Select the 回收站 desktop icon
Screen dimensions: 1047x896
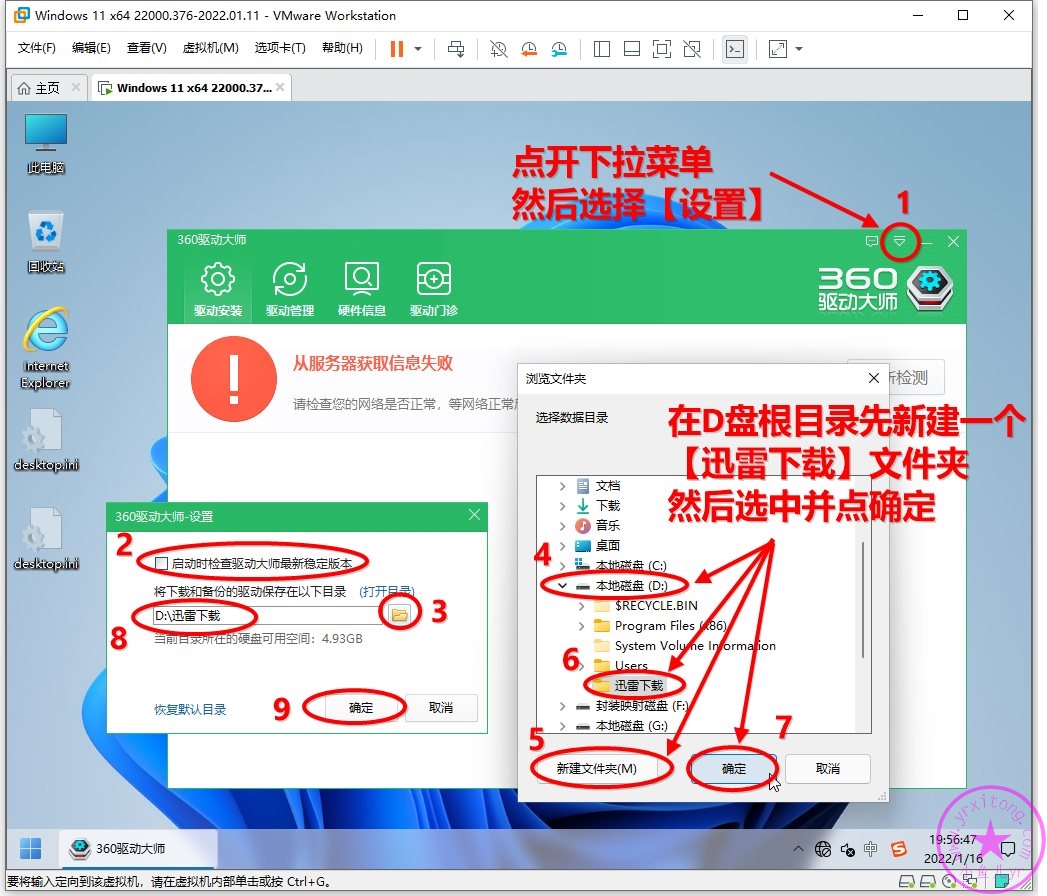click(x=45, y=242)
